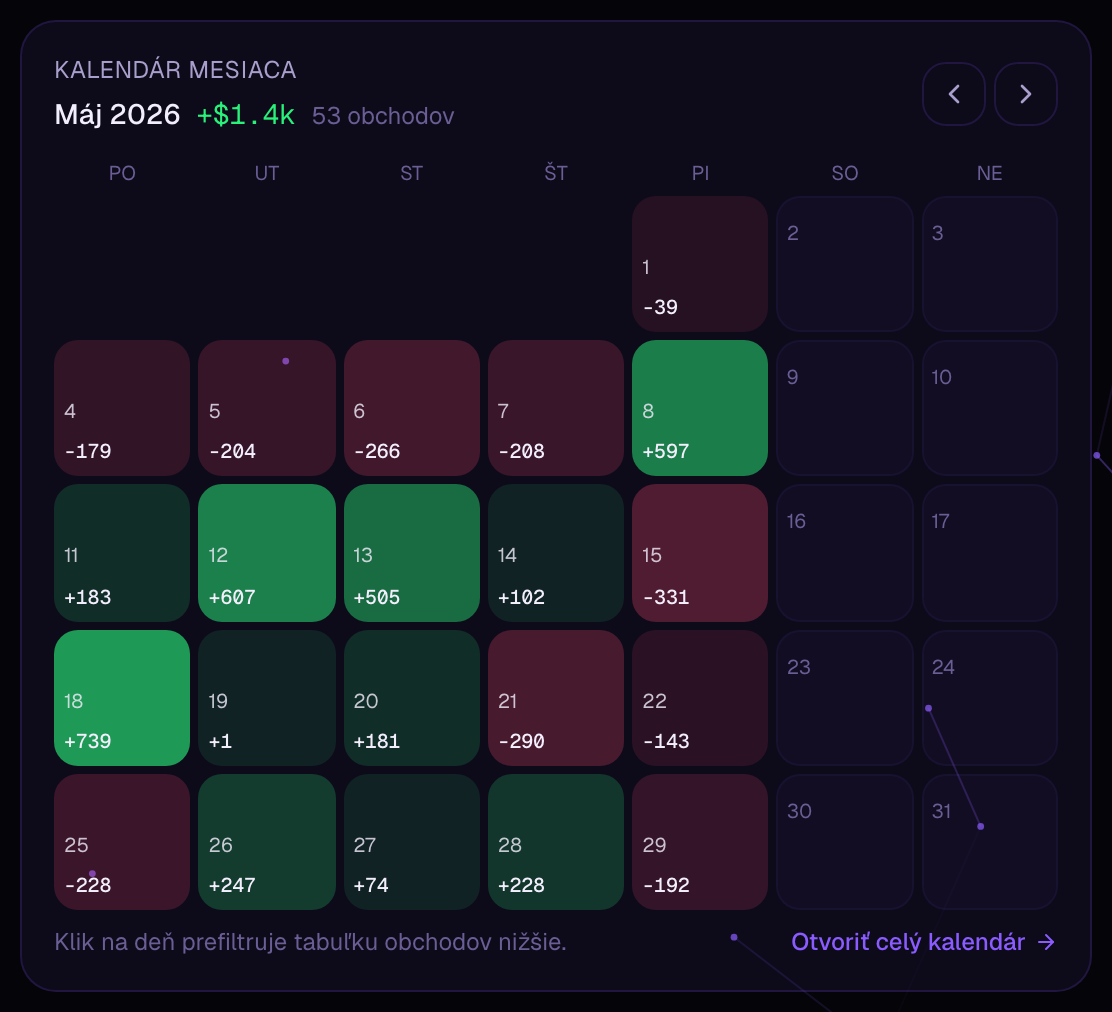Pick the May 11 cell showing +183
The height and width of the screenshot is (1012, 1112).
122,553
